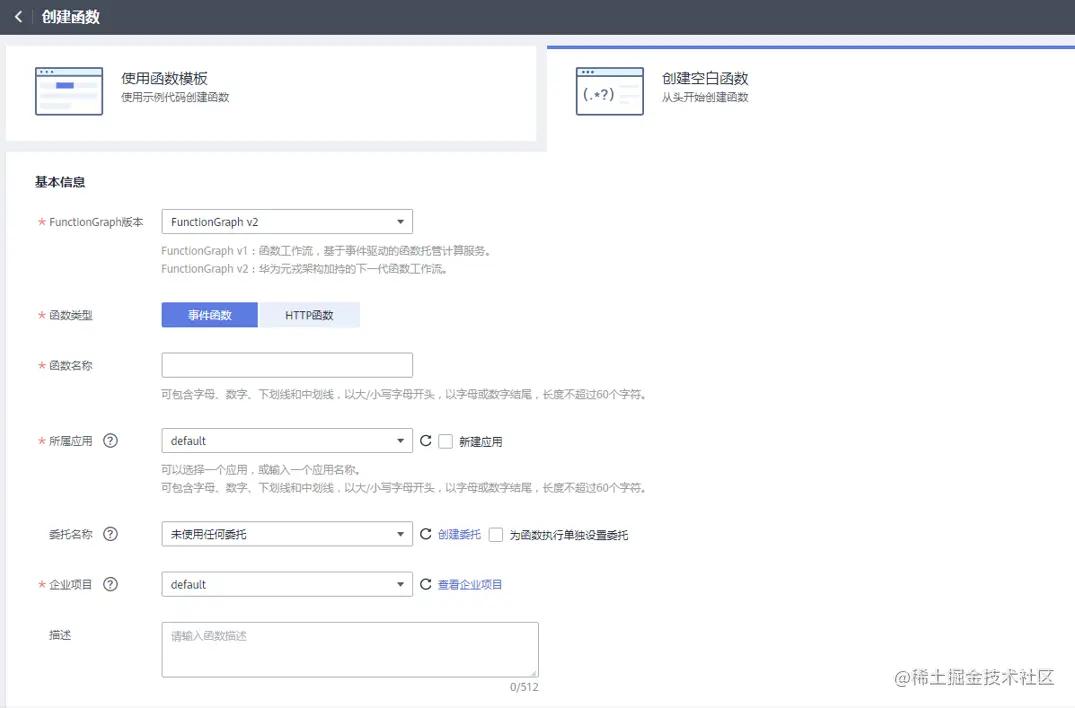Open help for 企业项目
This screenshot has width=1075, height=708.
click(110, 584)
